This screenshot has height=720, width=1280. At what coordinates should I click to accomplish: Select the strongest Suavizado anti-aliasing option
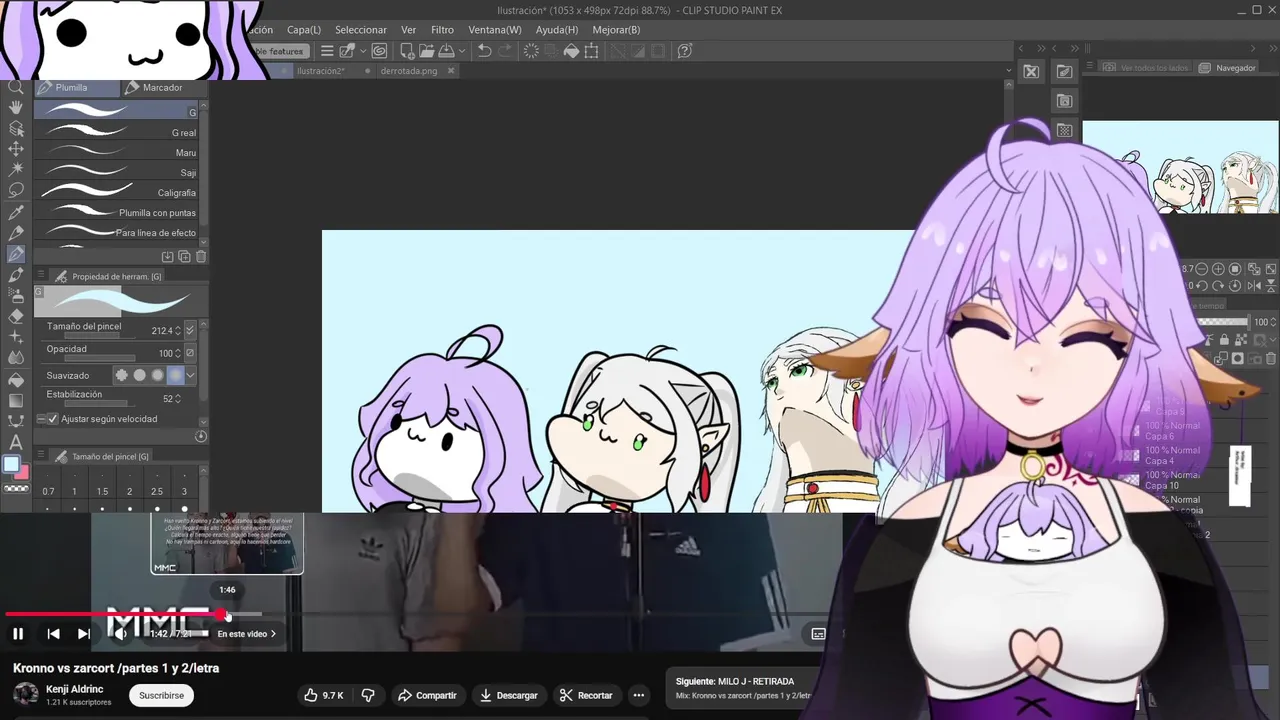(x=176, y=376)
